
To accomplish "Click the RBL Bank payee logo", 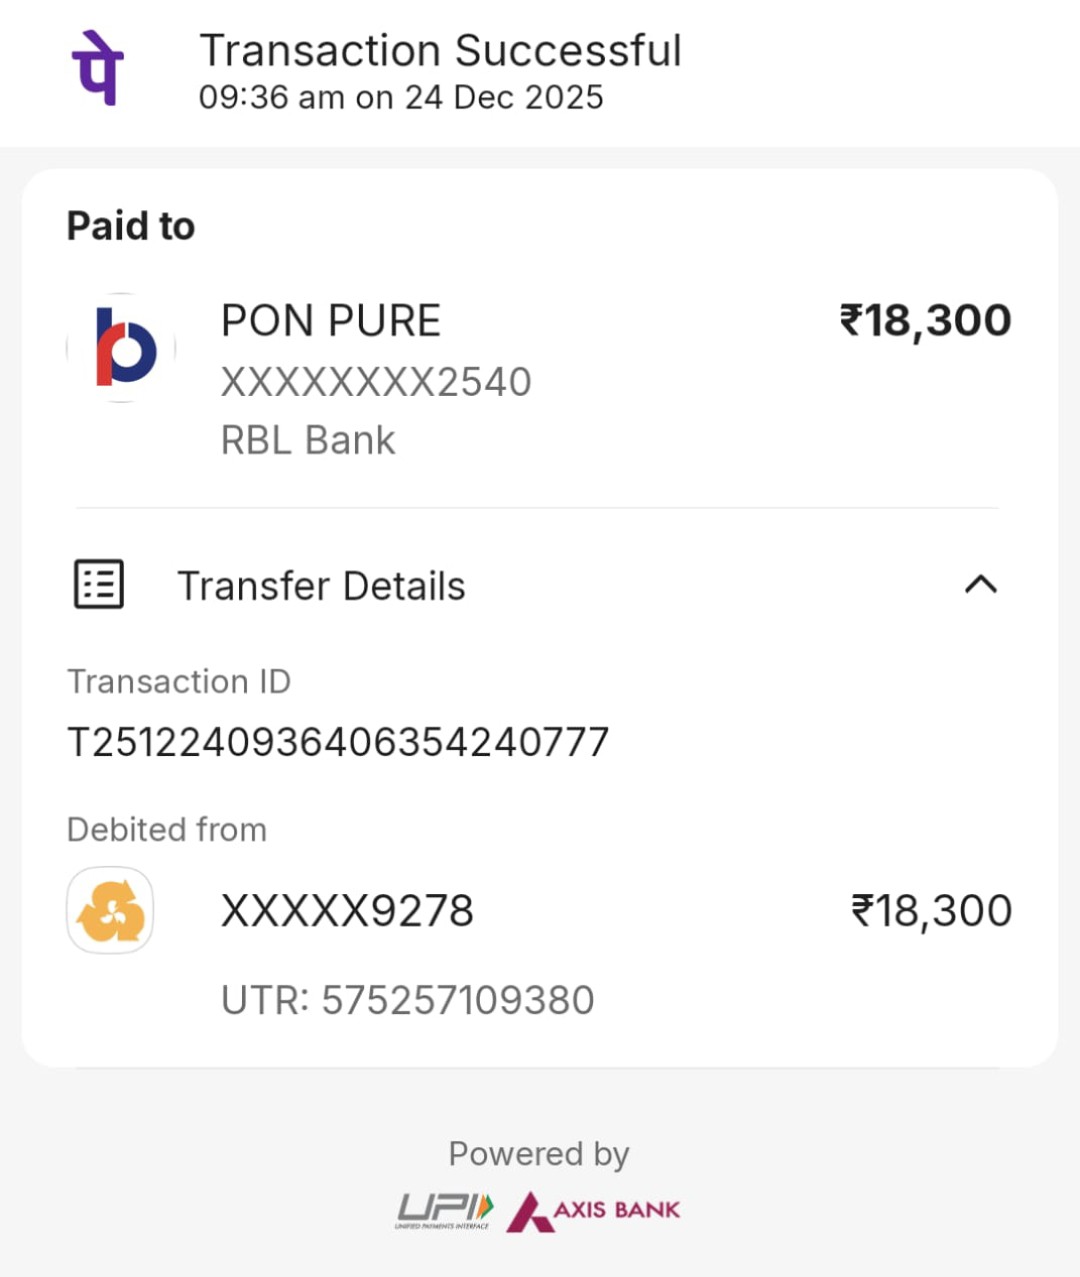I will 121,348.
